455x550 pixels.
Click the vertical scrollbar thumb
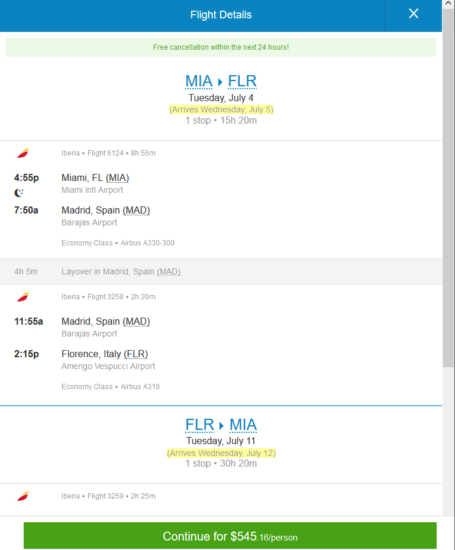pos(448,188)
